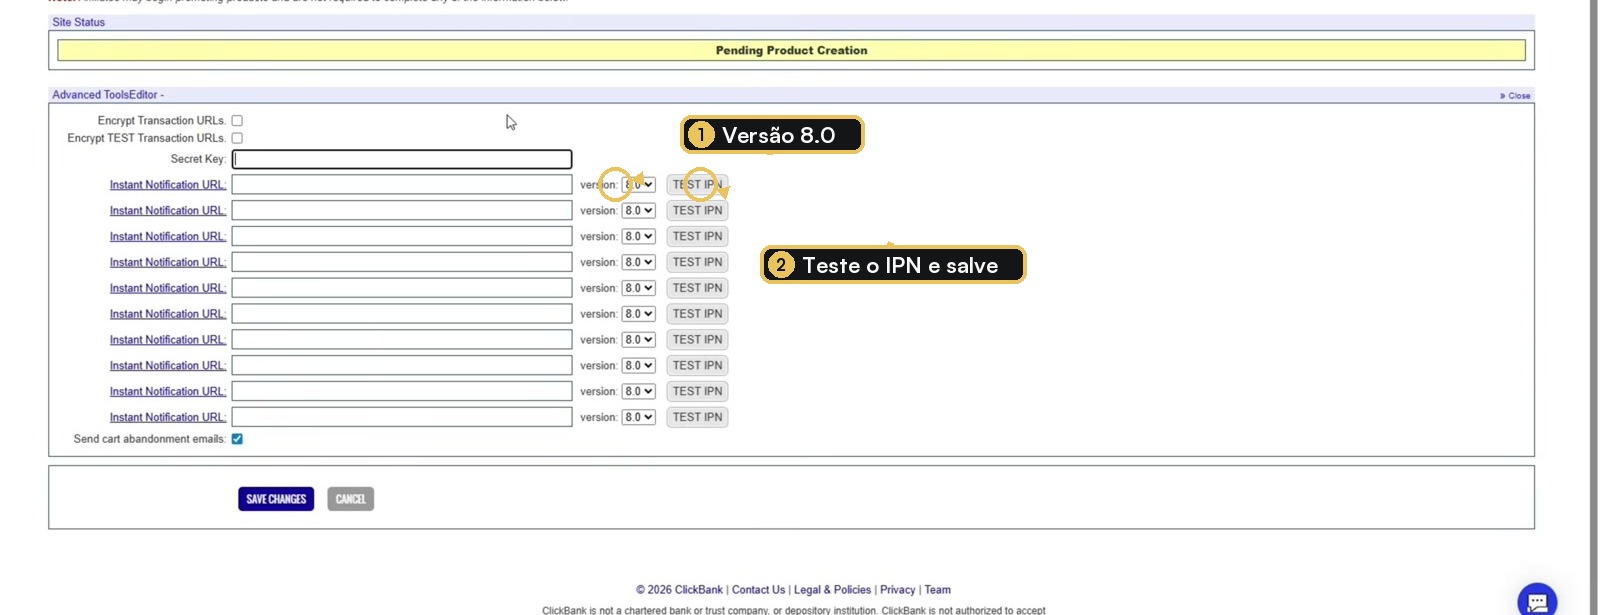The image size is (1600, 615).
Task: Open version dropdown in third notification row
Action: pos(638,237)
